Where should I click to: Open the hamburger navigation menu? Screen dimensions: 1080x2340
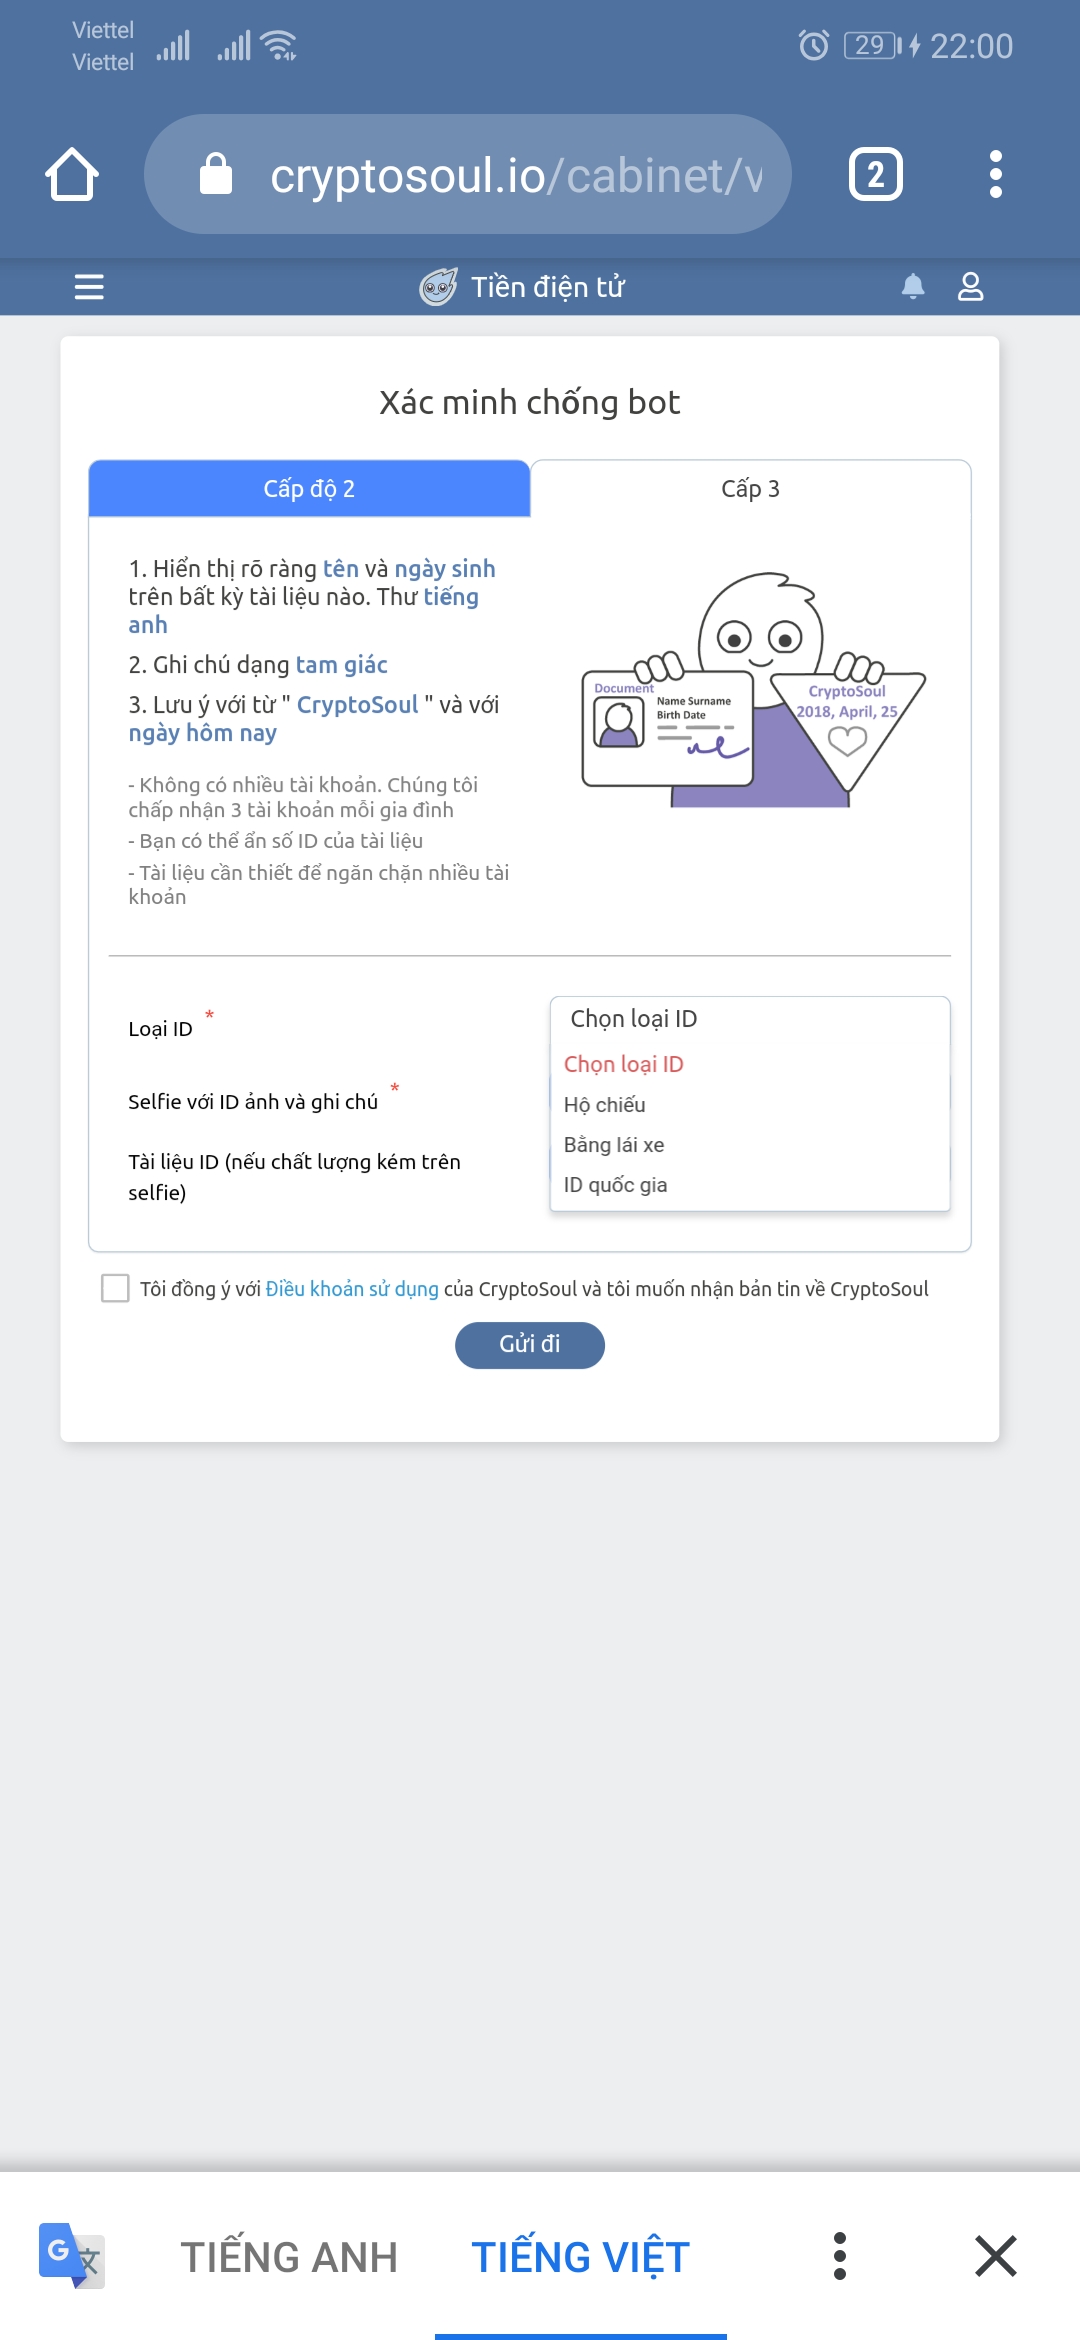tap(89, 288)
